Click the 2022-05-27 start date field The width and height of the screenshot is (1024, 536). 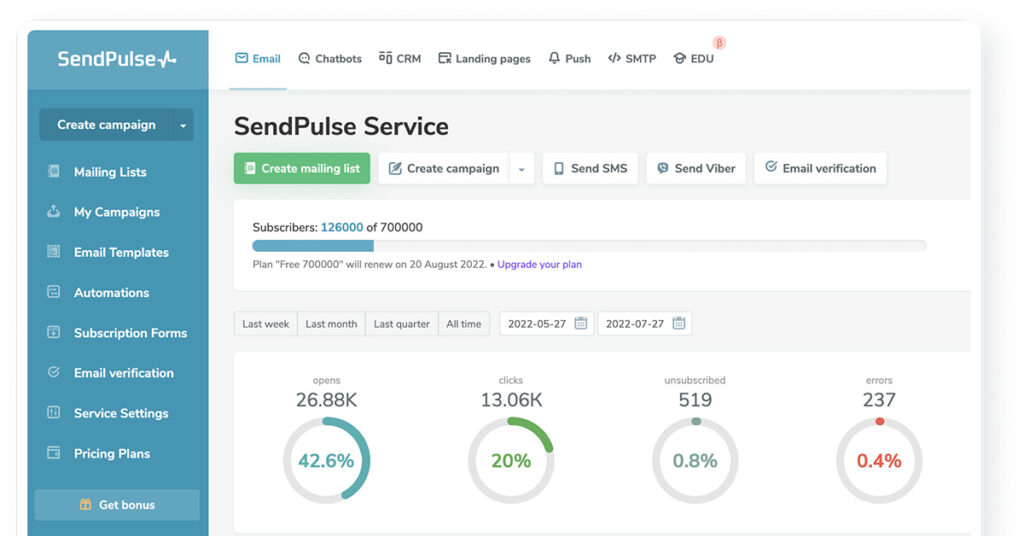pos(537,324)
